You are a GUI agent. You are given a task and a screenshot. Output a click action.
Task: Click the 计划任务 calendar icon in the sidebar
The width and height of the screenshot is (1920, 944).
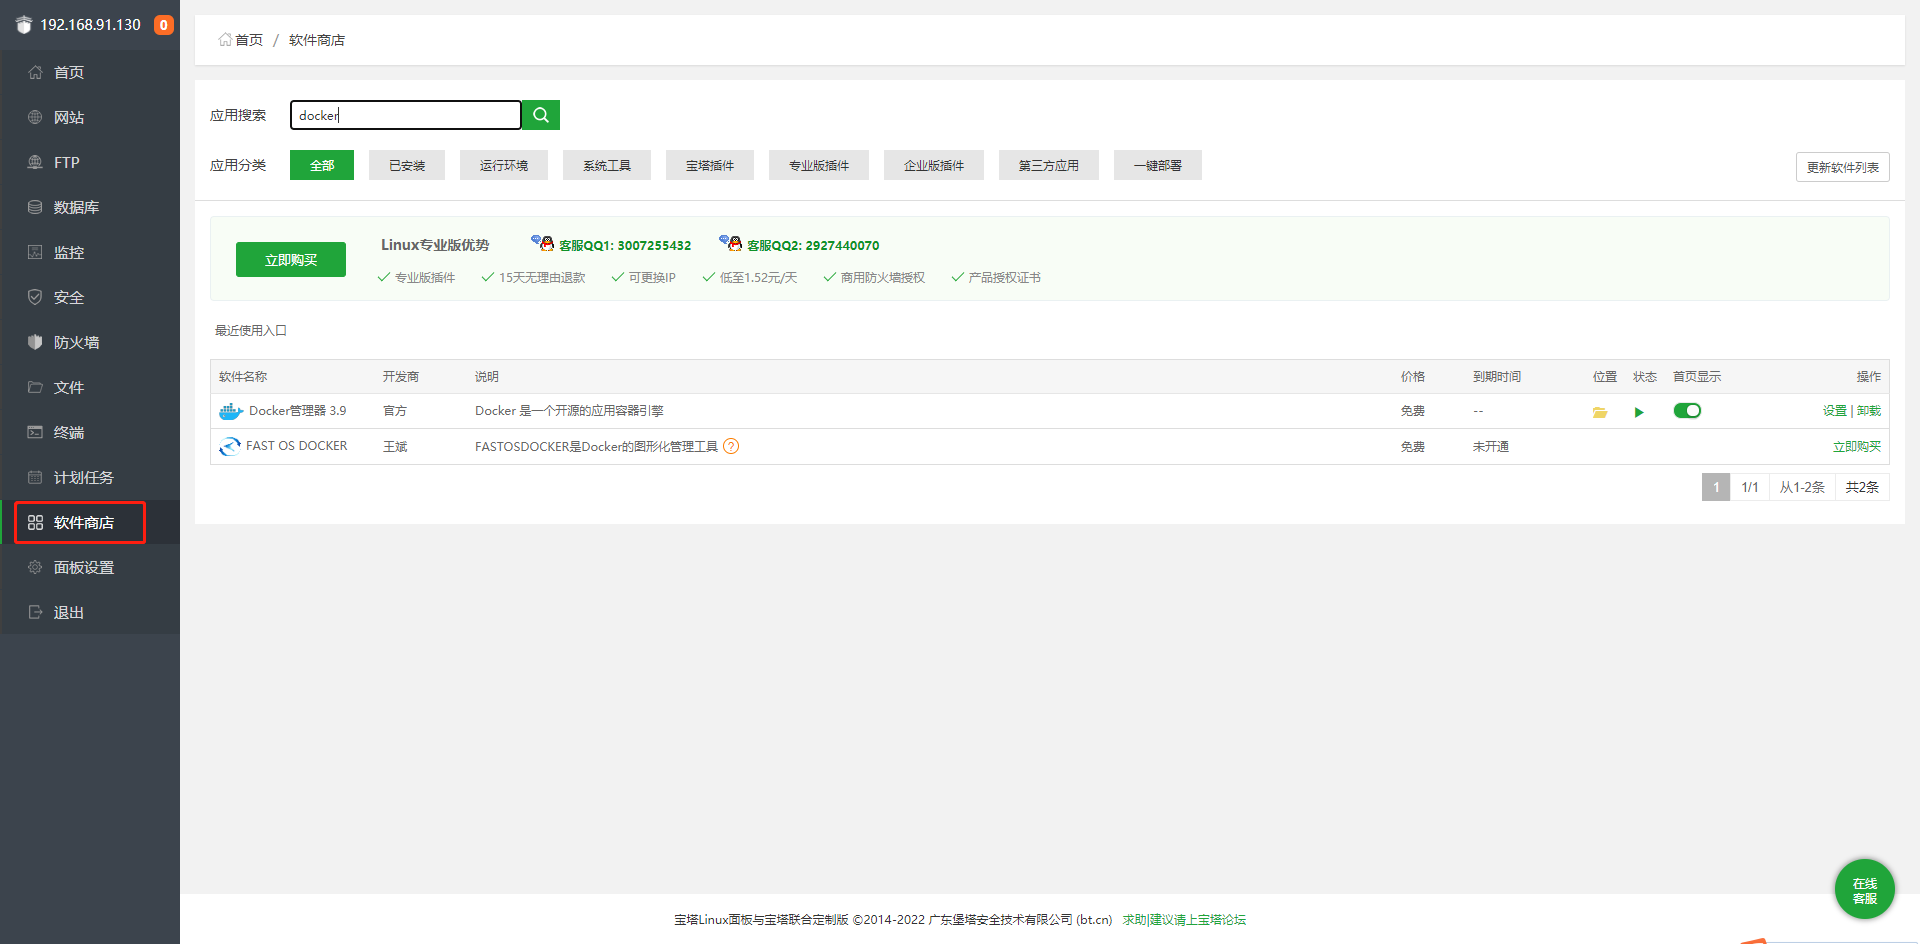35,477
